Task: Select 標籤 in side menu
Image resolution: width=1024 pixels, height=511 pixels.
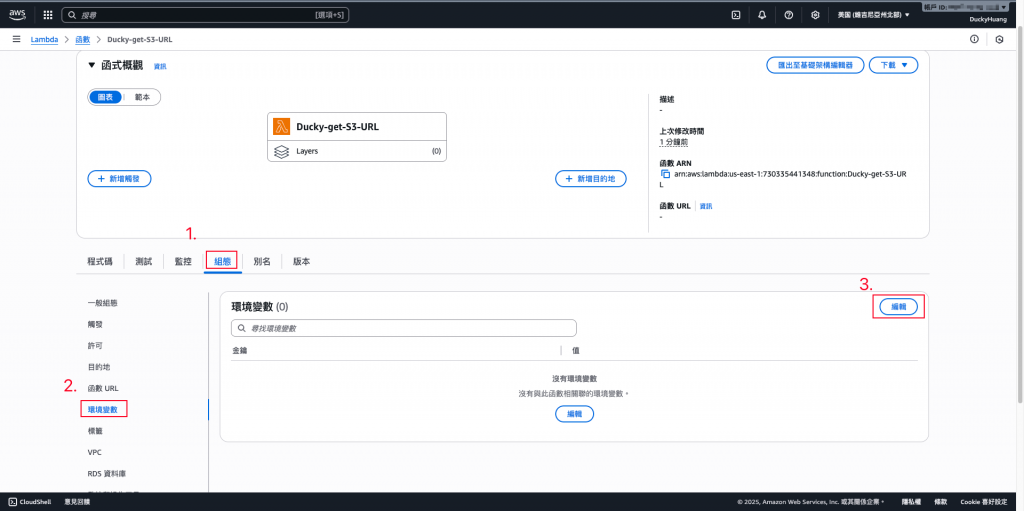Action: (95, 431)
